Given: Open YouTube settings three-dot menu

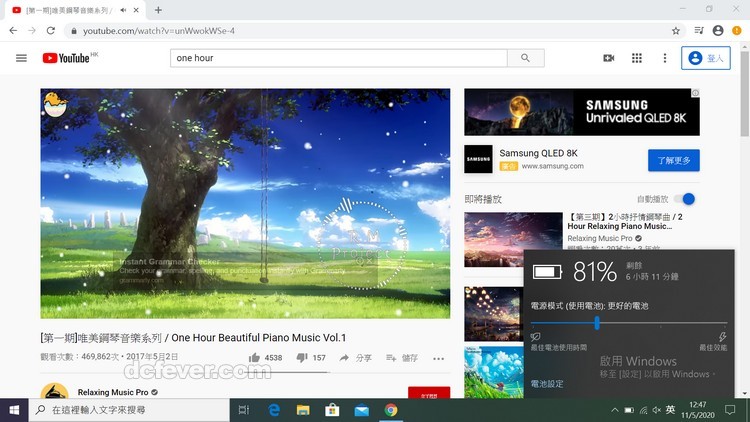Looking at the screenshot, I should coord(664,58).
